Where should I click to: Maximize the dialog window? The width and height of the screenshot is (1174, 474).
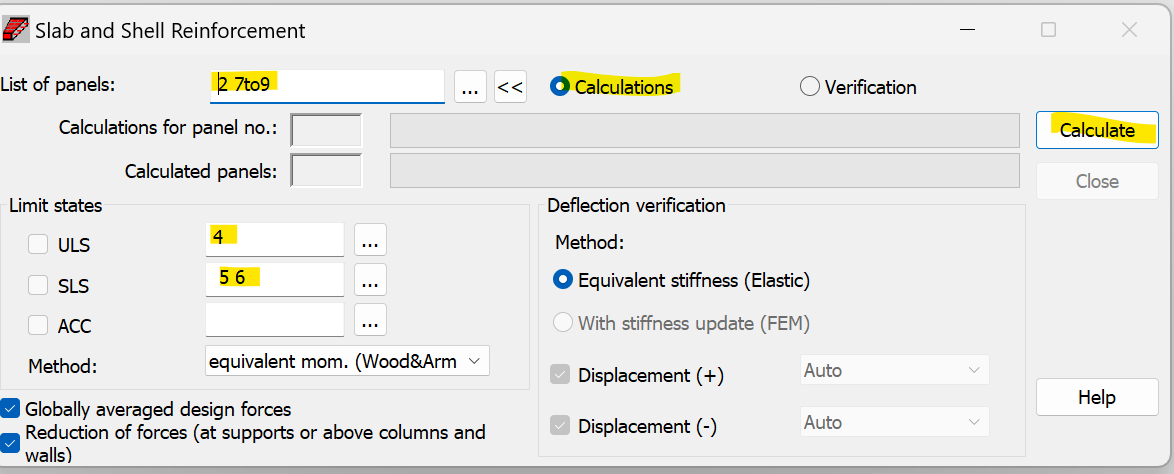point(1048,30)
